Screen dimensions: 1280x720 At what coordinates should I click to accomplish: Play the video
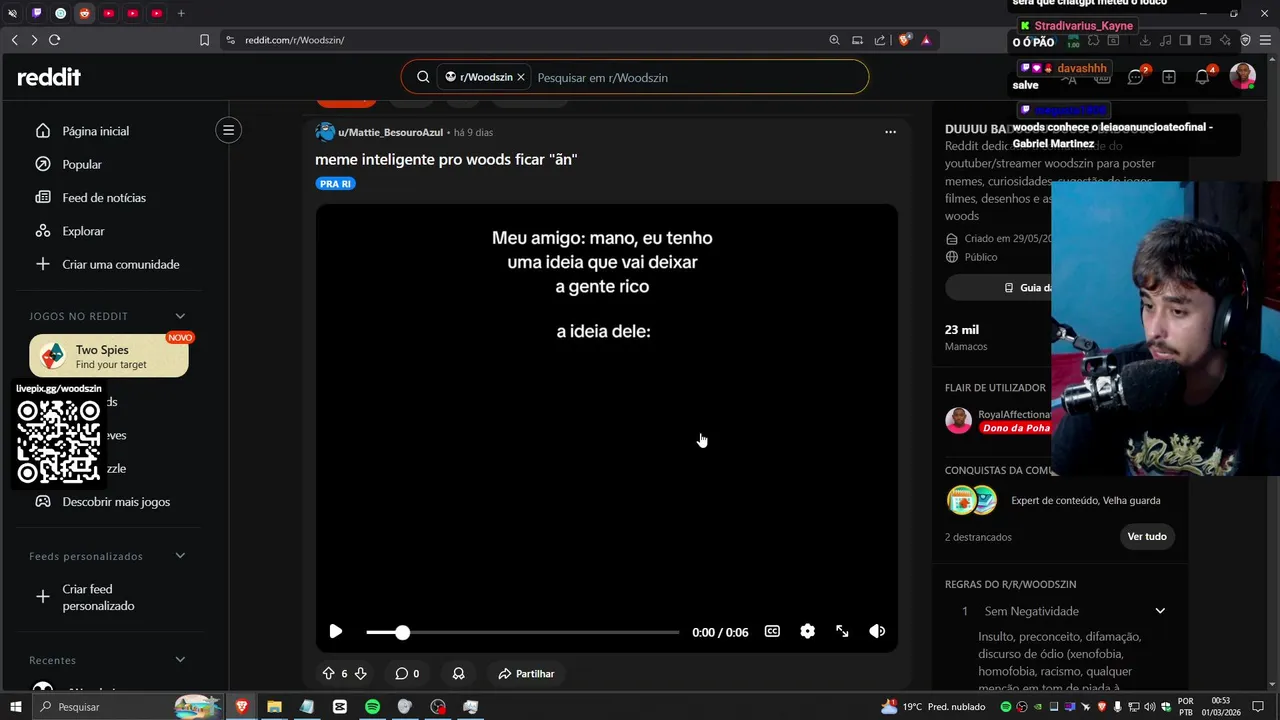coord(336,632)
